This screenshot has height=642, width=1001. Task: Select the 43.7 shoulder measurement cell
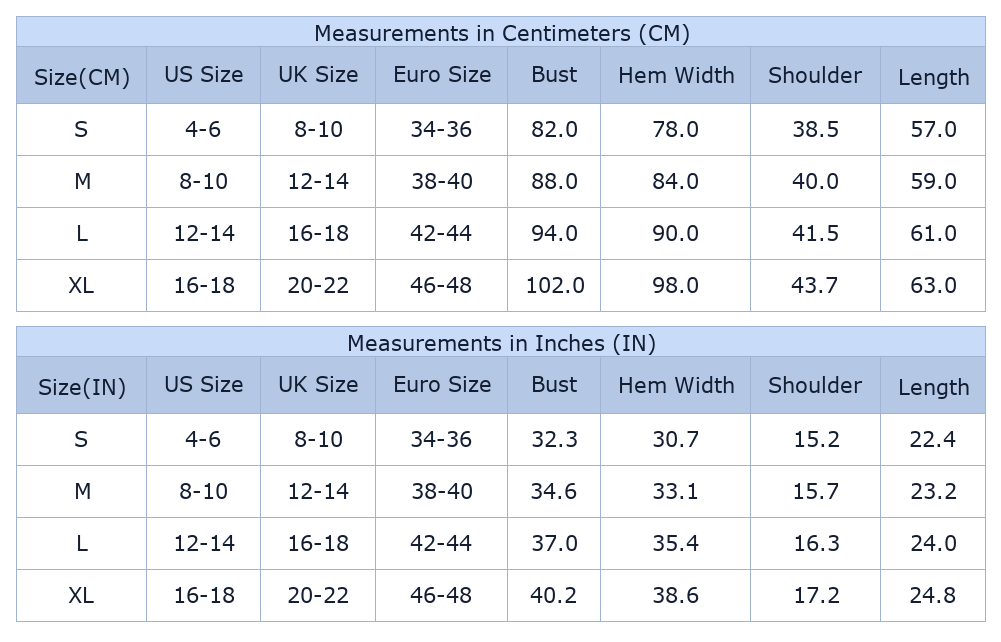[x=815, y=285]
